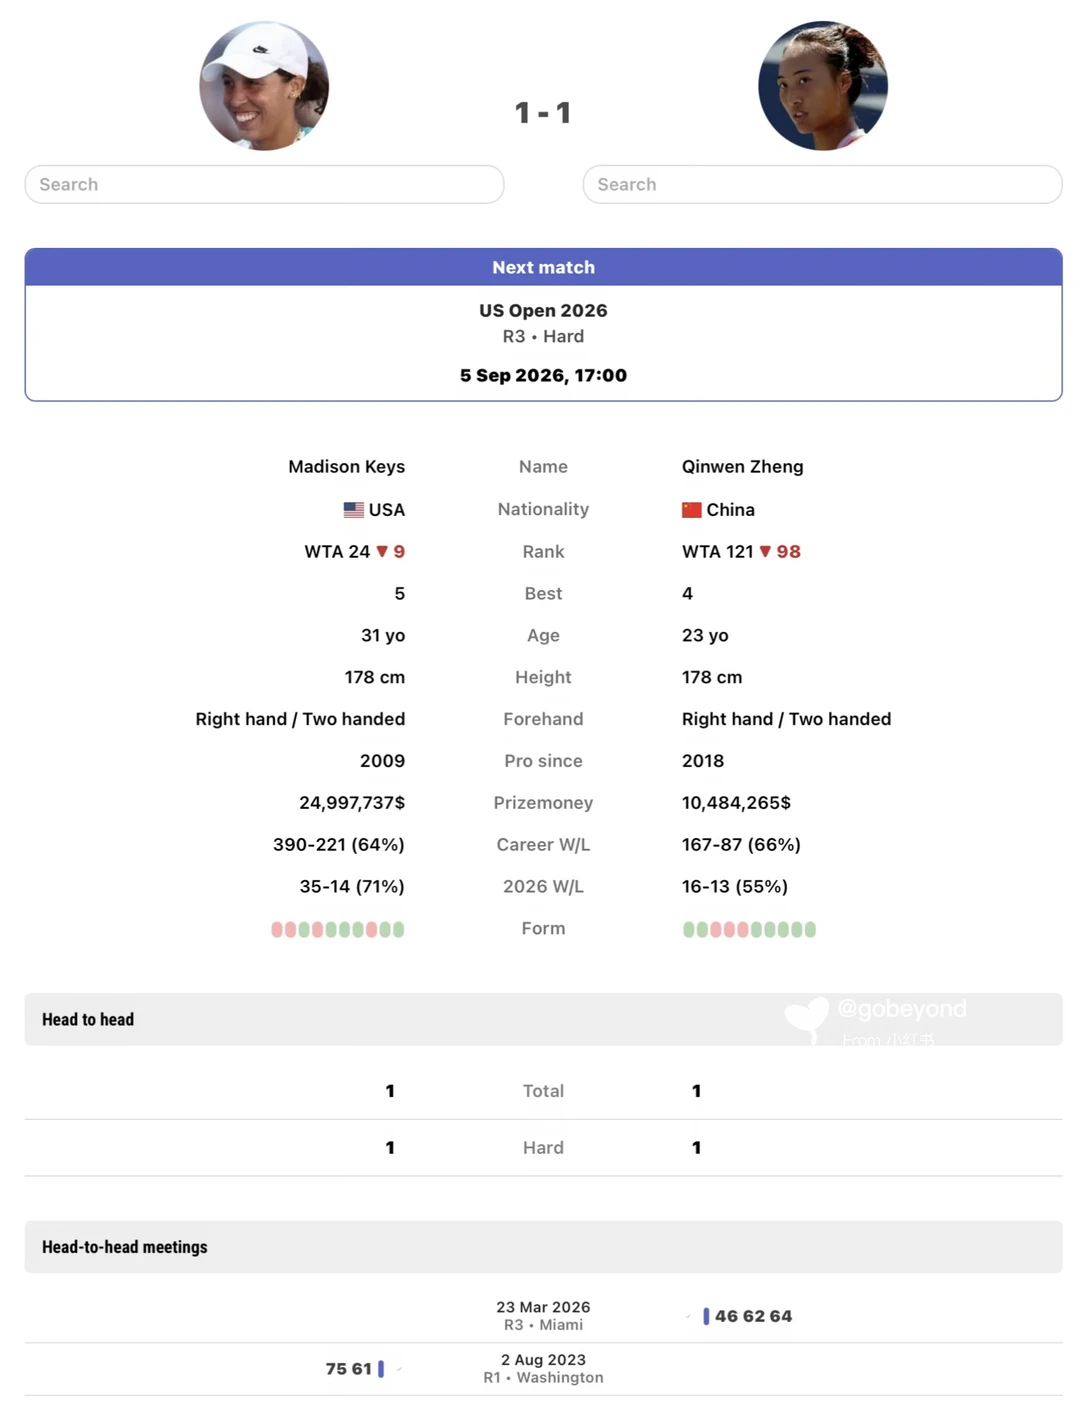
Task: Select the Head to head section header
Action: click(x=543, y=1019)
